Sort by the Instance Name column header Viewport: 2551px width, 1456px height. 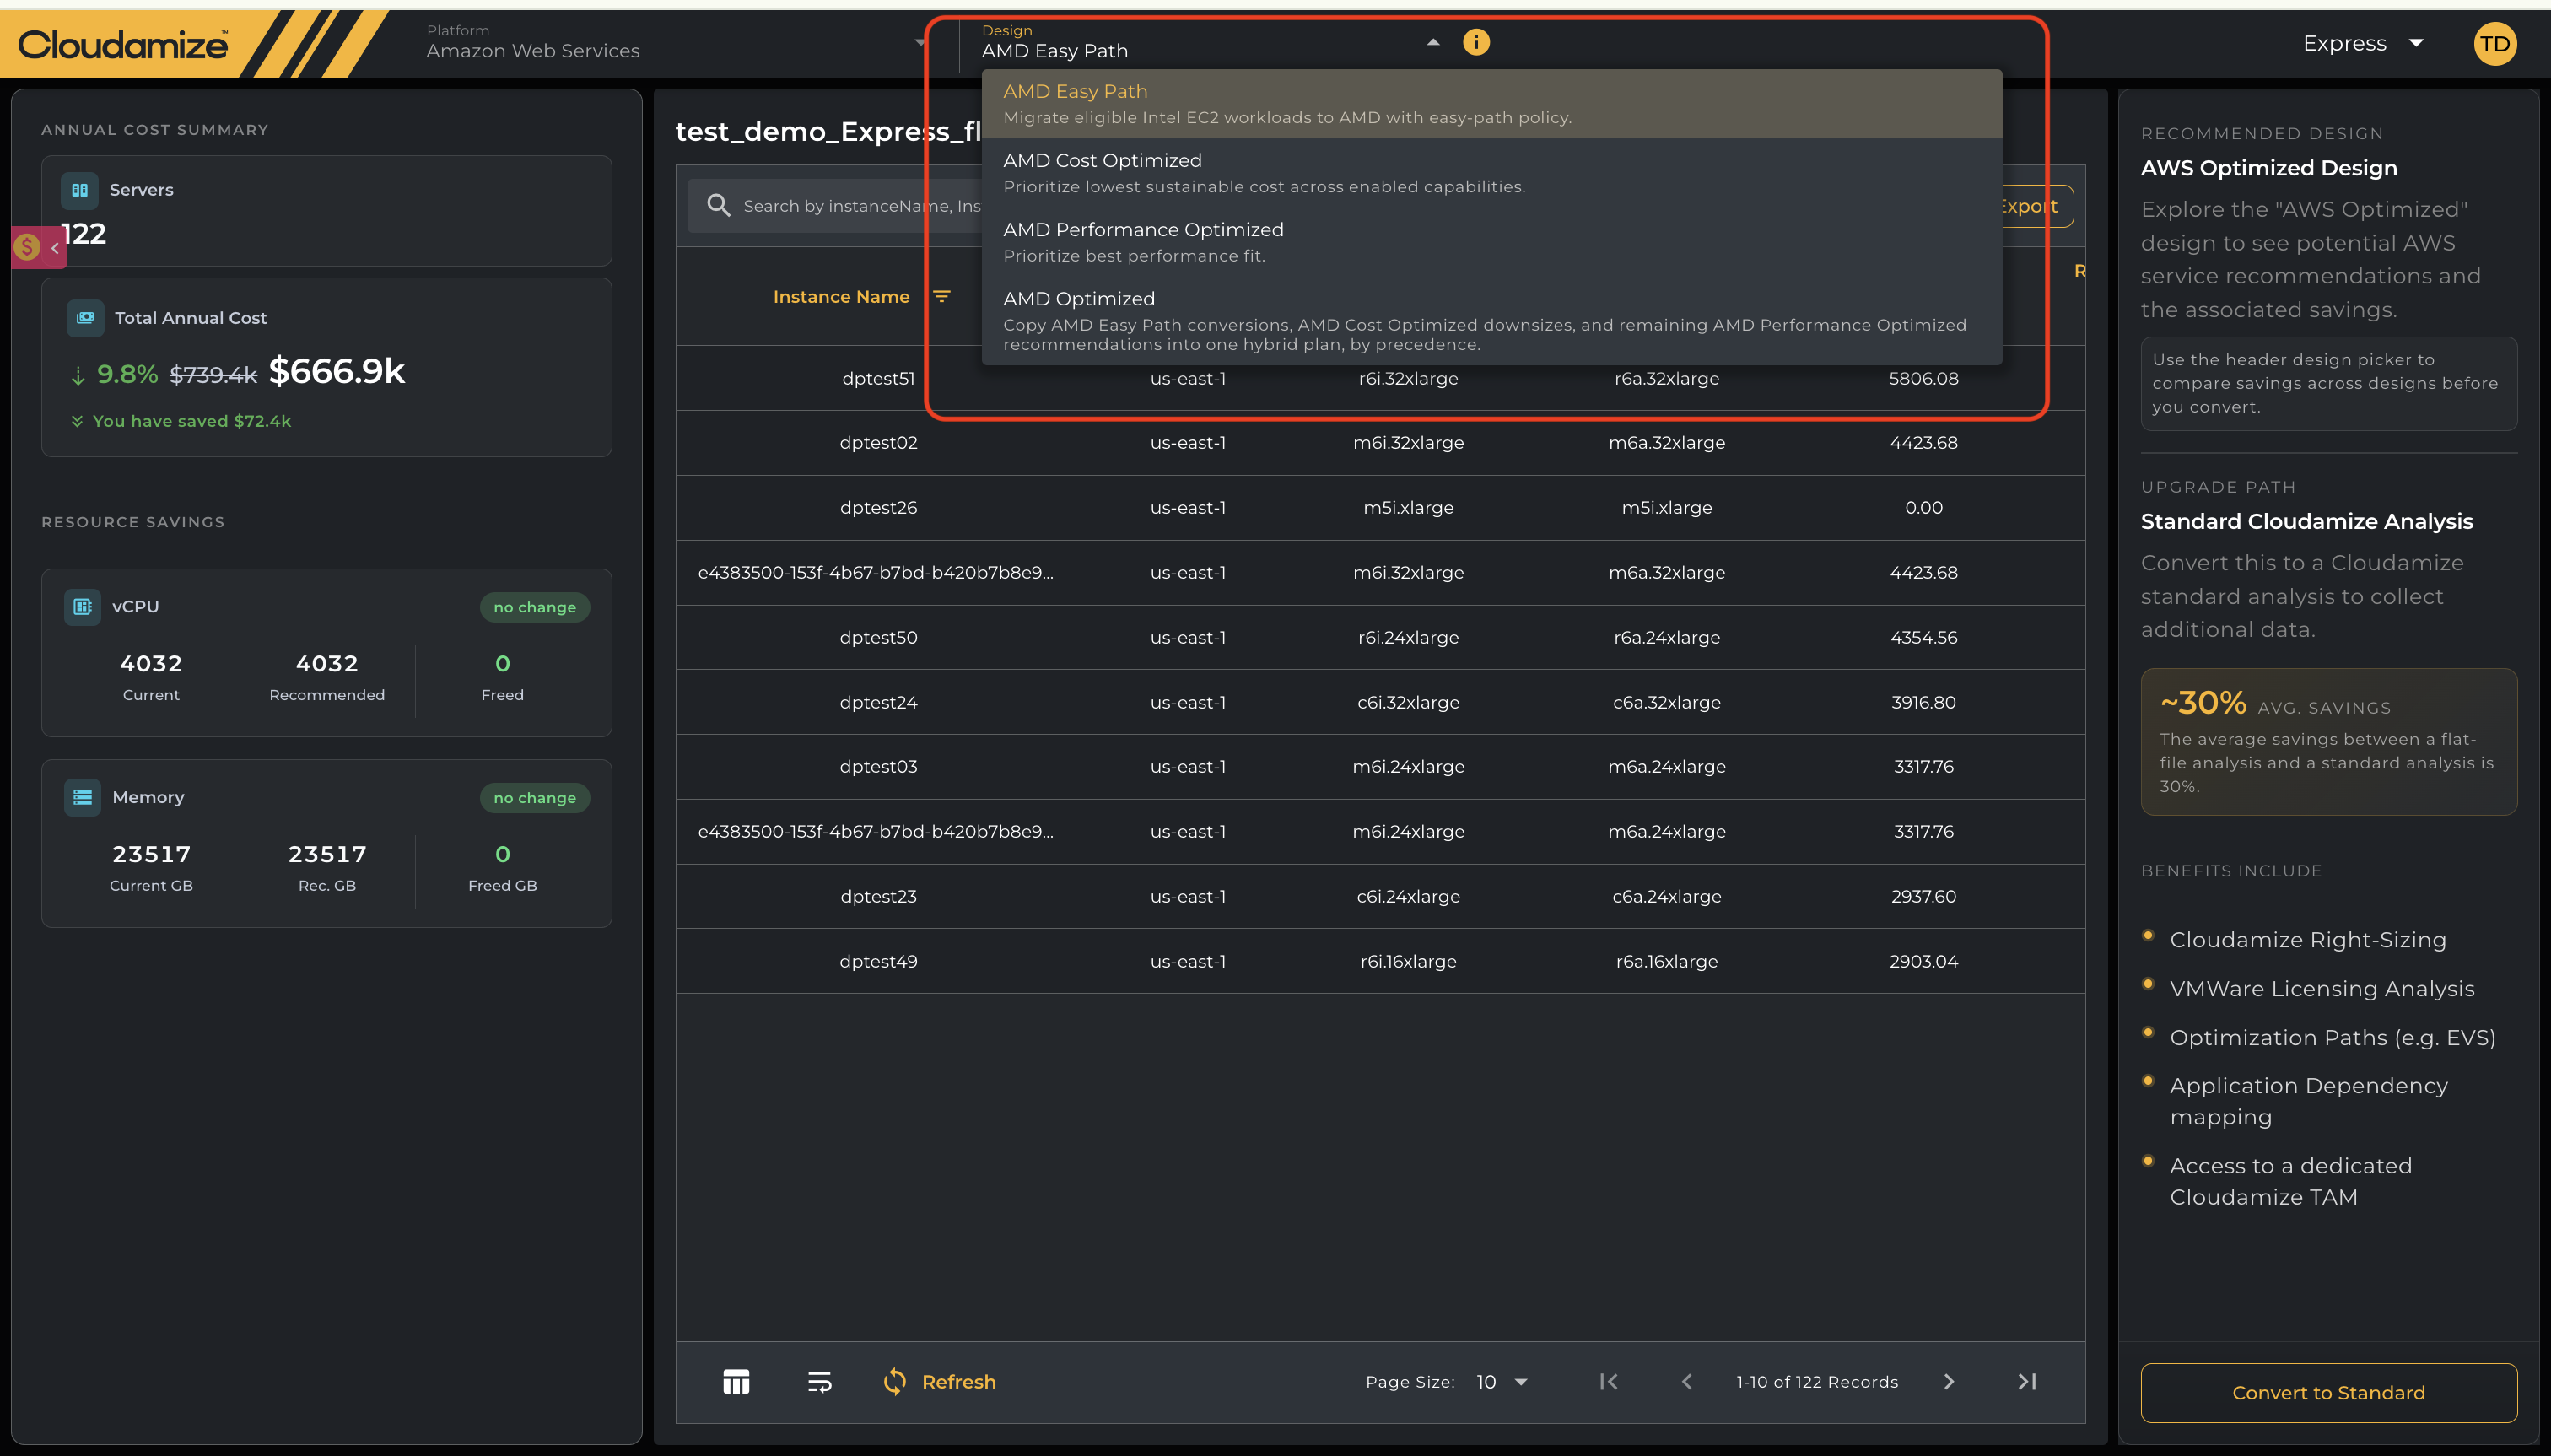click(841, 296)
